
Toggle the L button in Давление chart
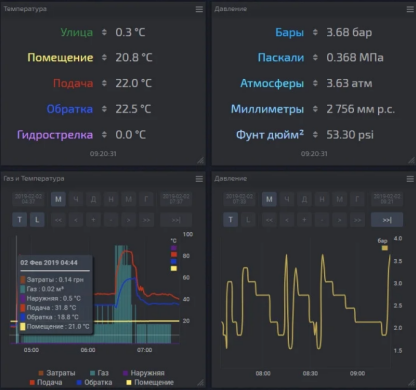[x=248, y=220]
